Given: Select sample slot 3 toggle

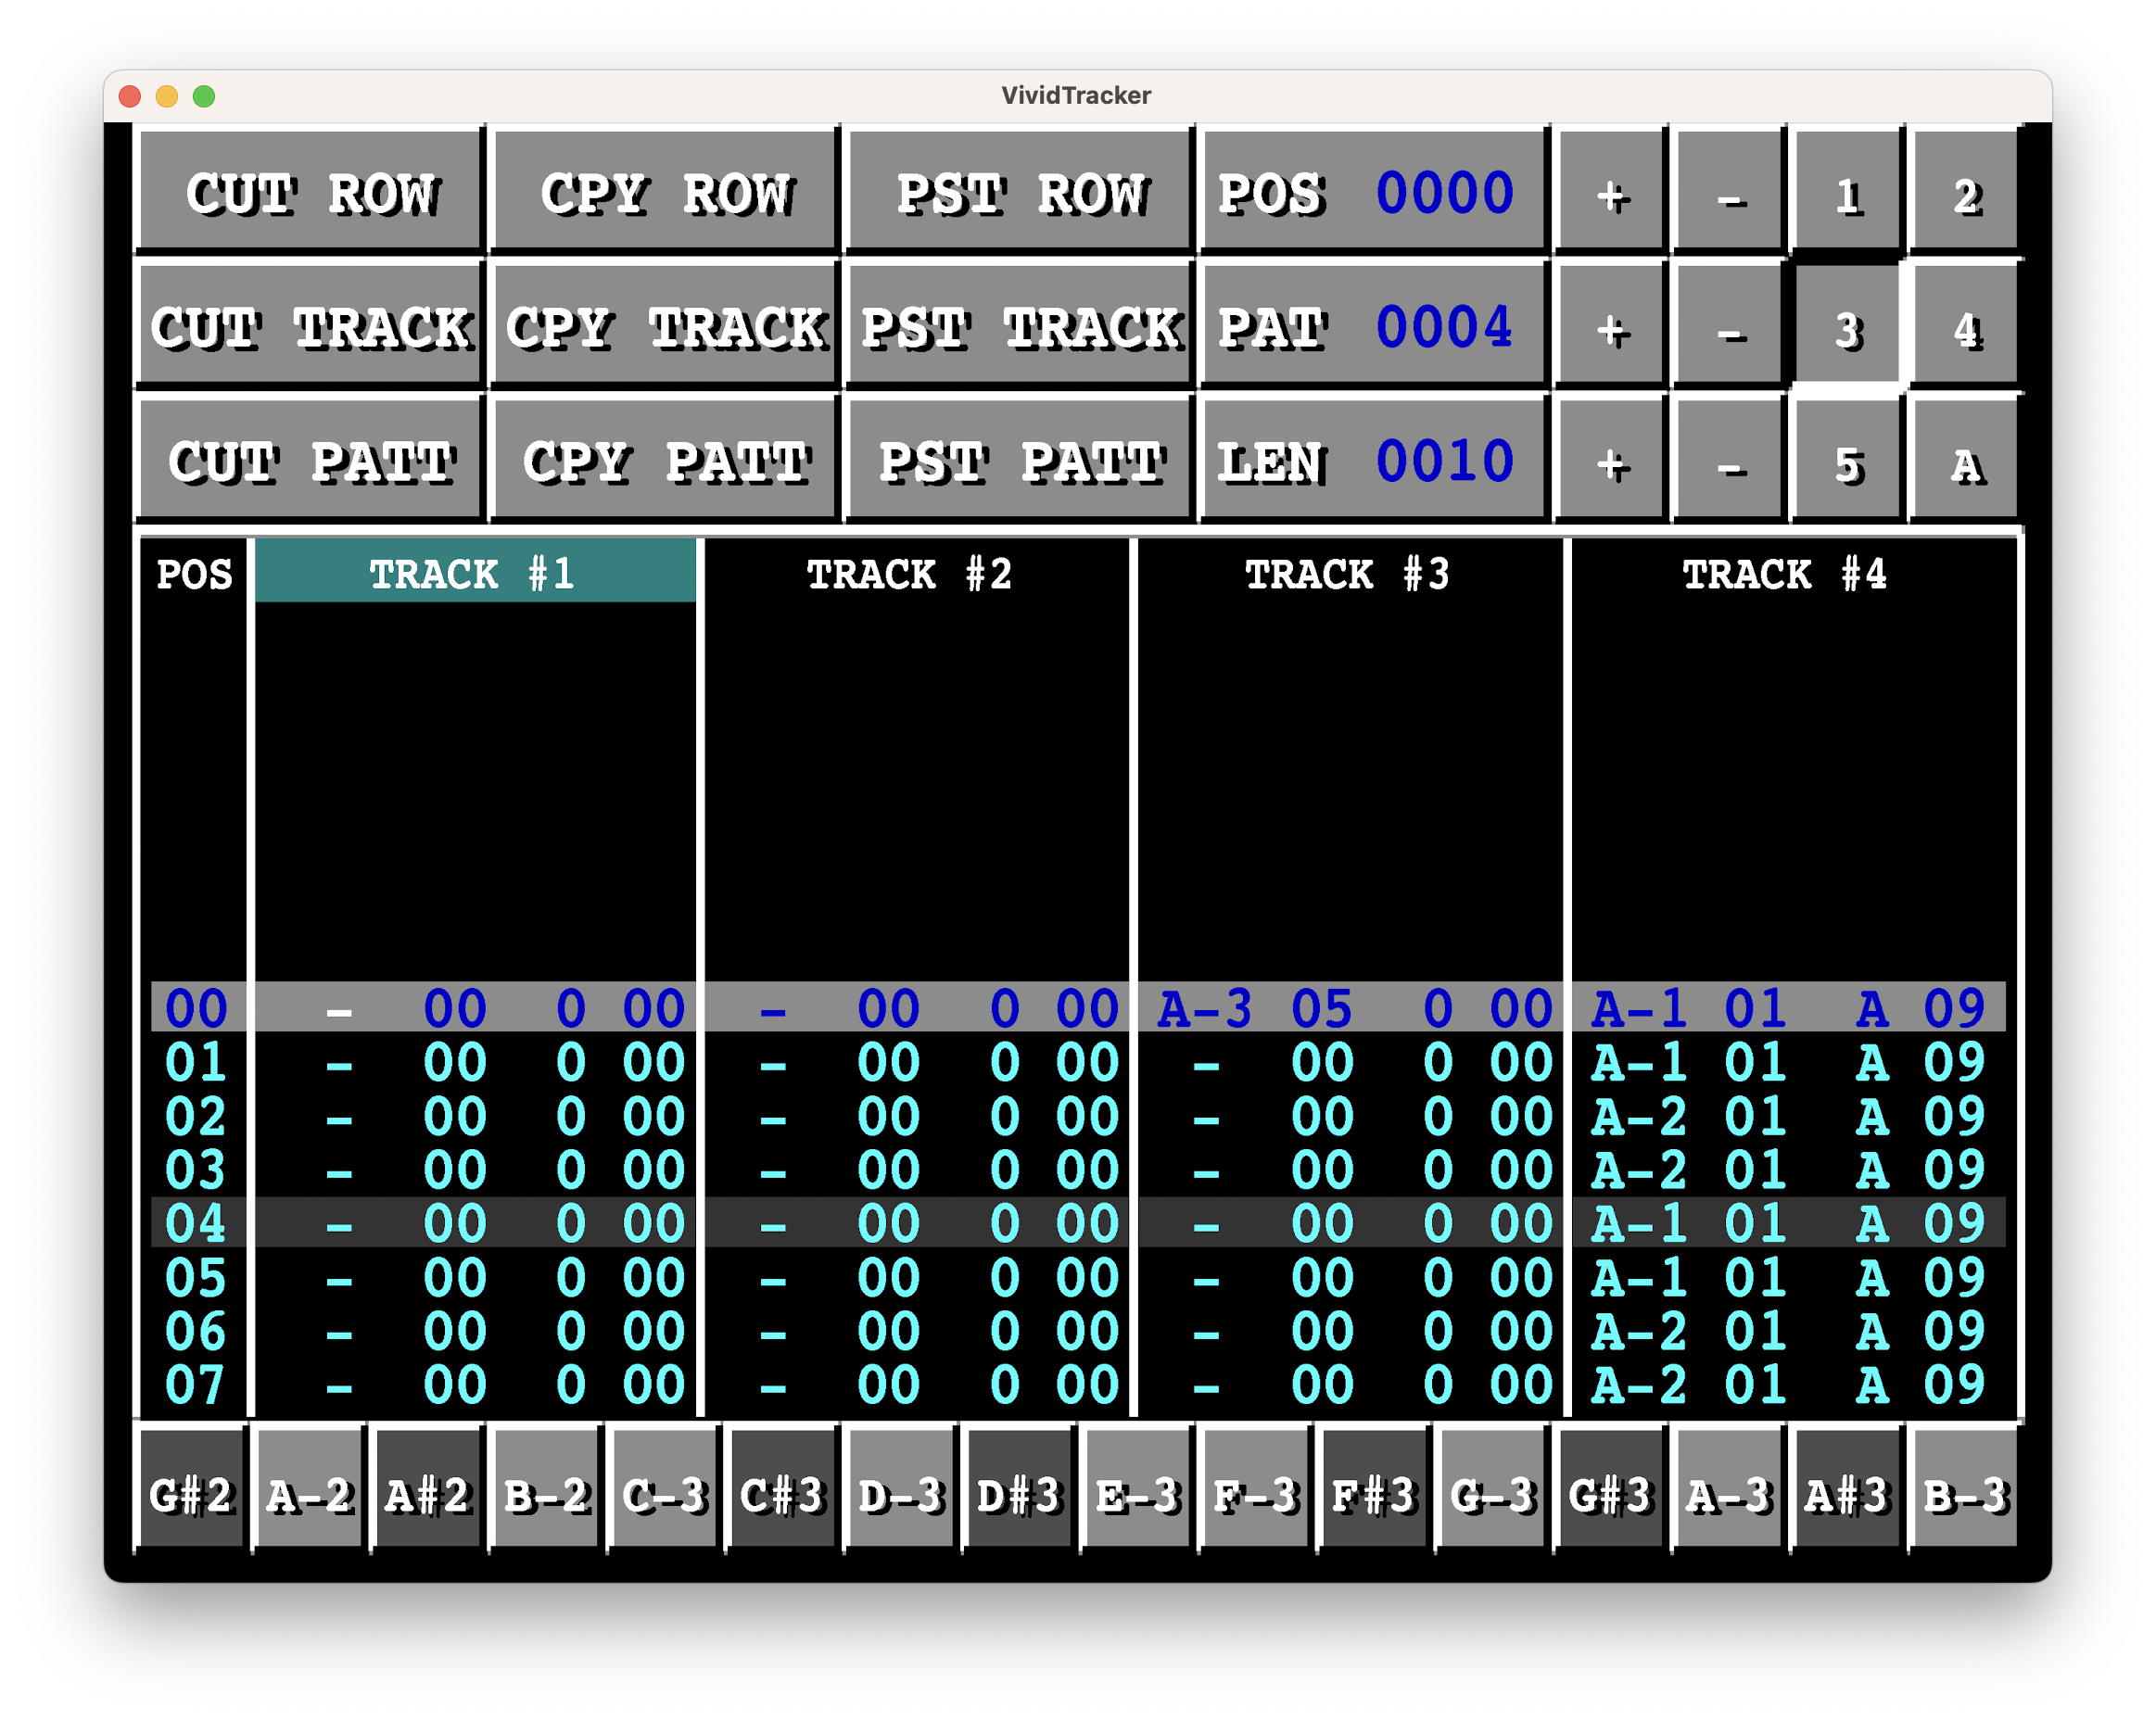Looking at the screenshot, I should (1848, 326).
